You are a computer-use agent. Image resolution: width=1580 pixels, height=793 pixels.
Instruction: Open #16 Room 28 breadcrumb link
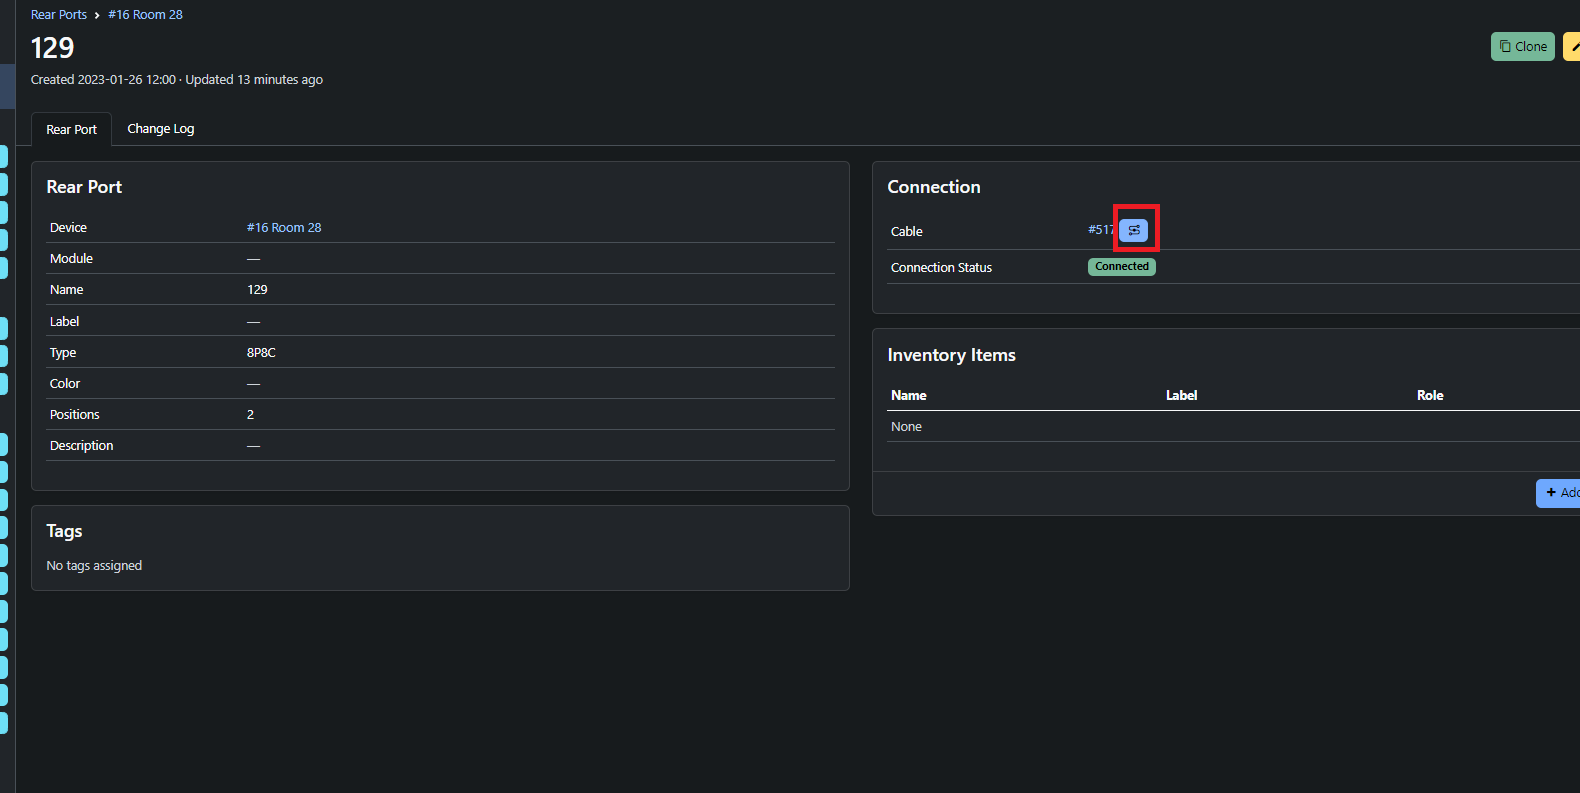[146, 15]
